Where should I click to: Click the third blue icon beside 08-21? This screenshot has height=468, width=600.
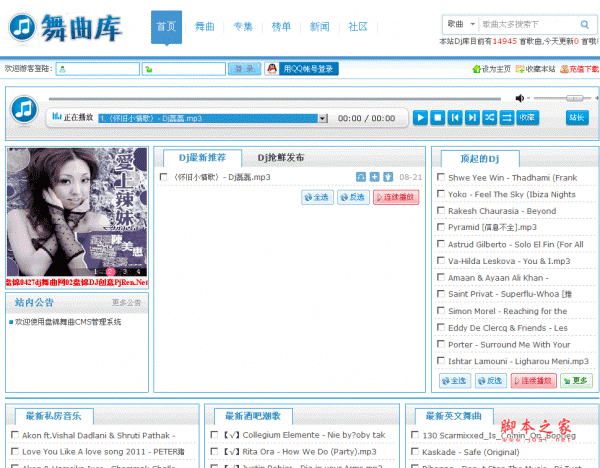tap(388, 177)
